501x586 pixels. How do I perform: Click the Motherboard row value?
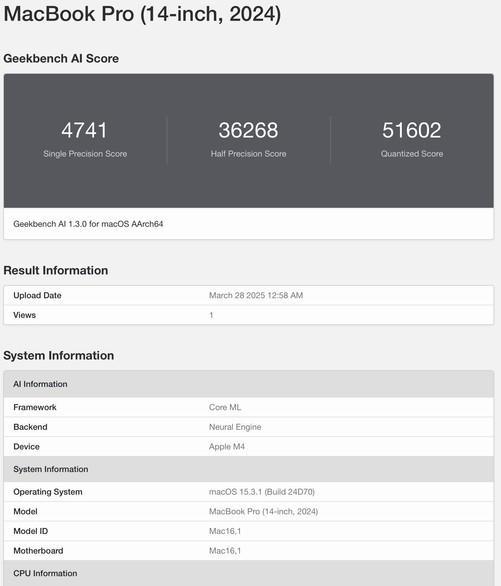225,551
